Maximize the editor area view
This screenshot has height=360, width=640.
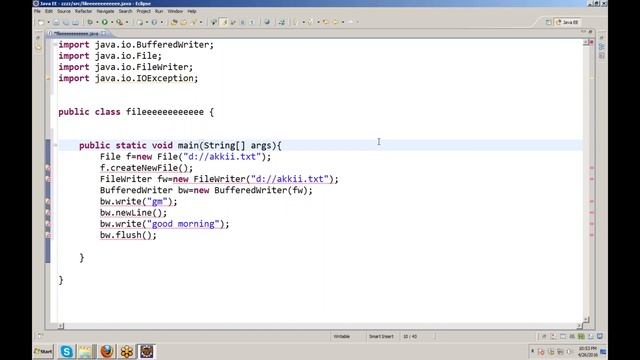point(590,32)
